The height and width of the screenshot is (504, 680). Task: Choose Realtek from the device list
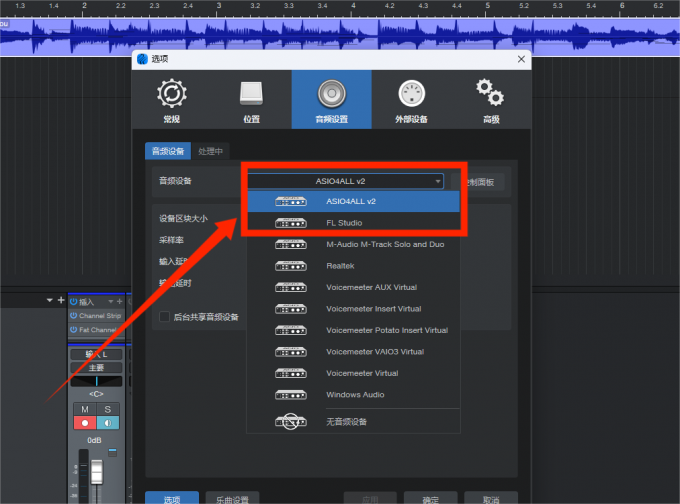[340, 266]
